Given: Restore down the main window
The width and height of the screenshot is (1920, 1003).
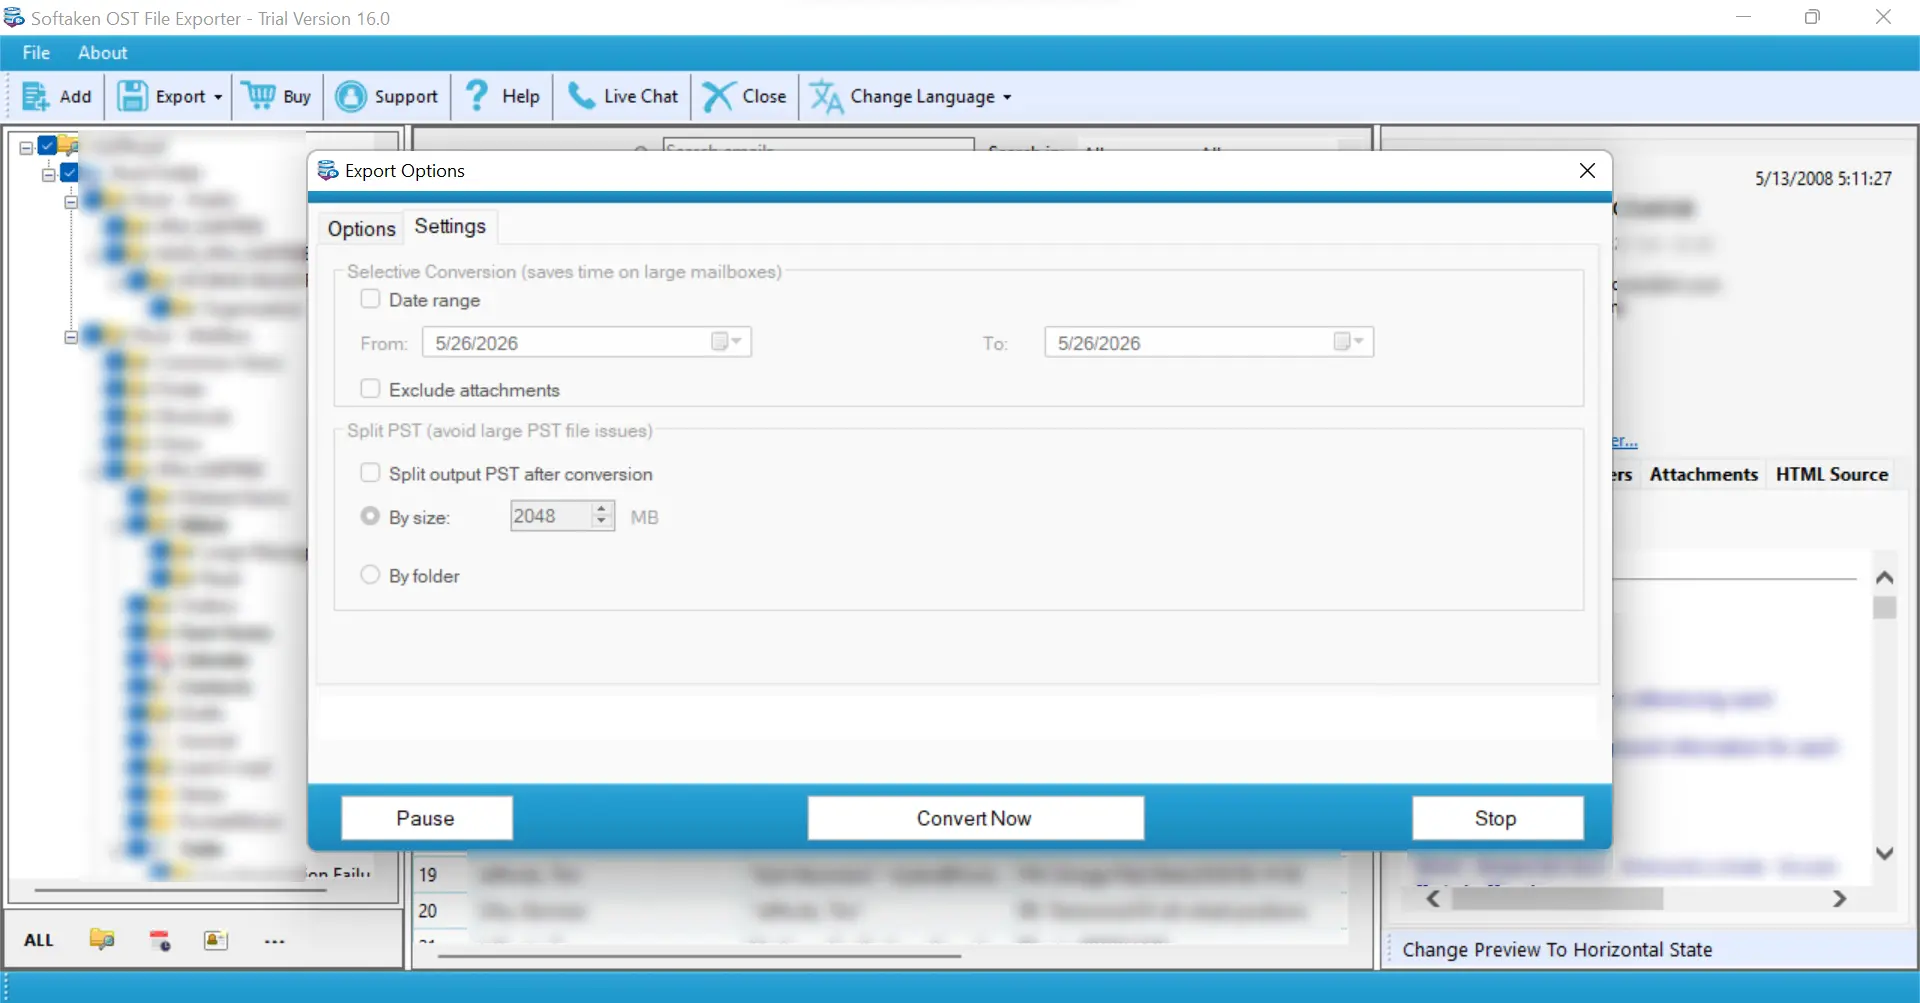Looking at the screenshot, I should coord(1812,17).
